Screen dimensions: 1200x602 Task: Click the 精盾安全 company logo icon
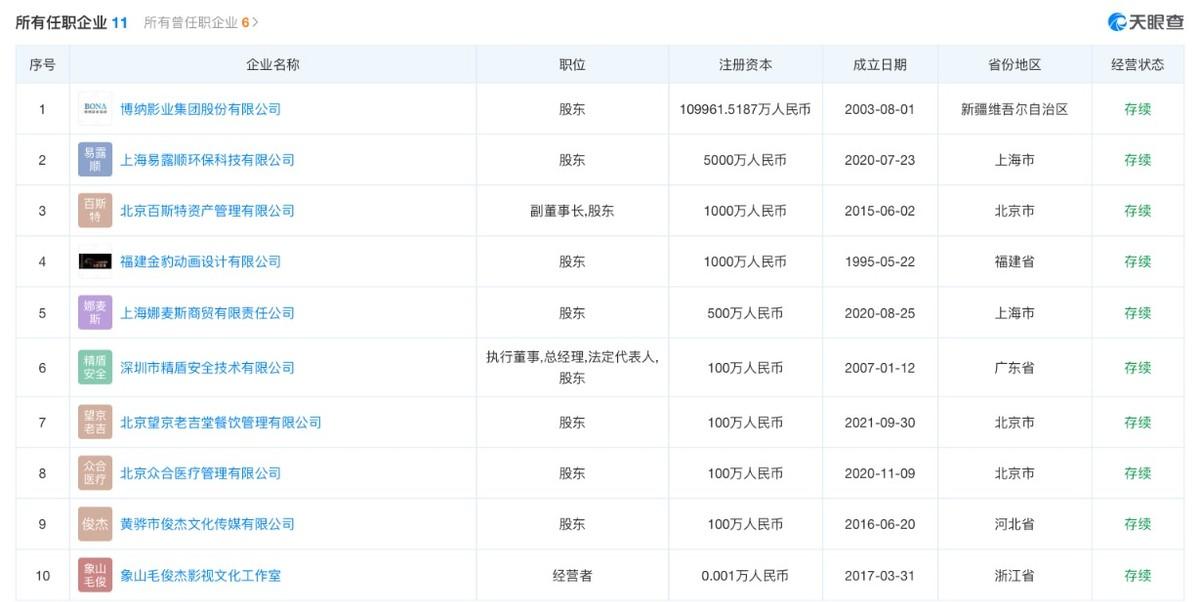(x=95, y=368)
